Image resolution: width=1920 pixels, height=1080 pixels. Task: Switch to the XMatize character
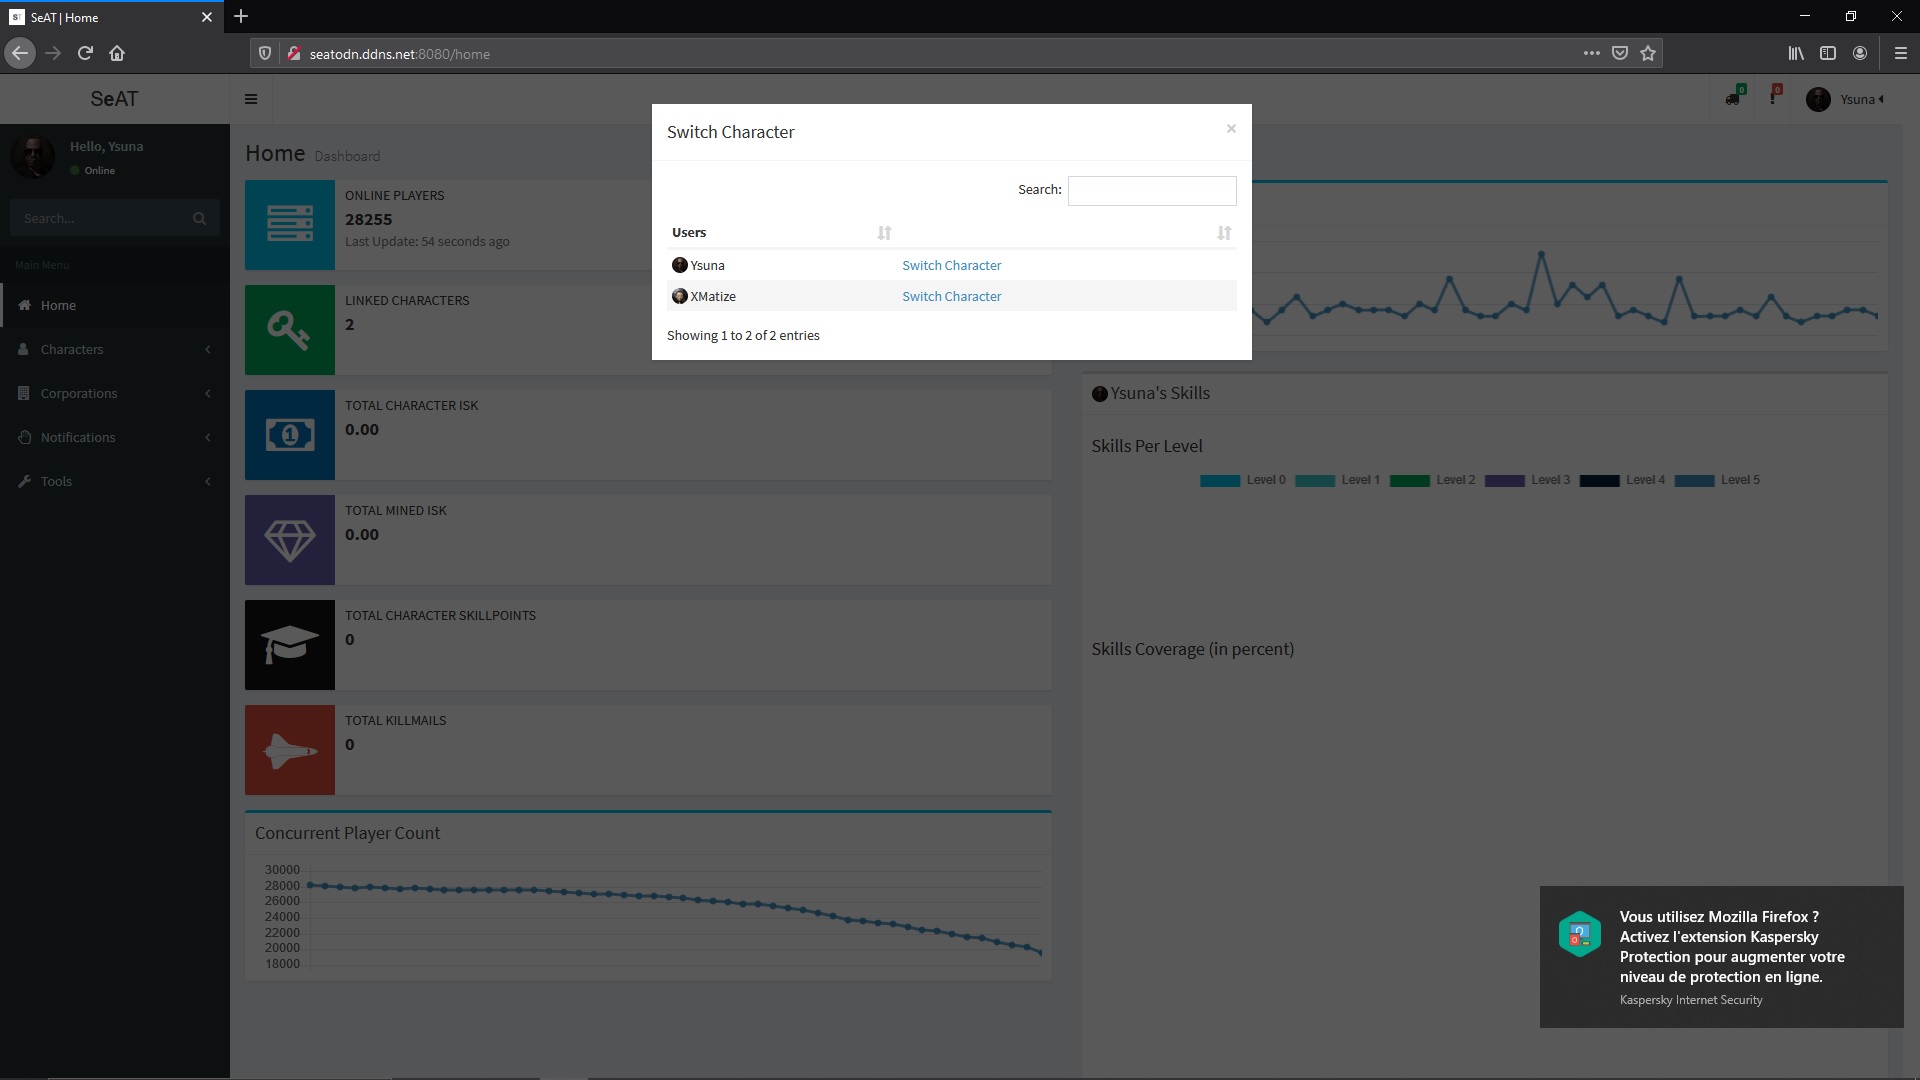[x=951, y=296]
